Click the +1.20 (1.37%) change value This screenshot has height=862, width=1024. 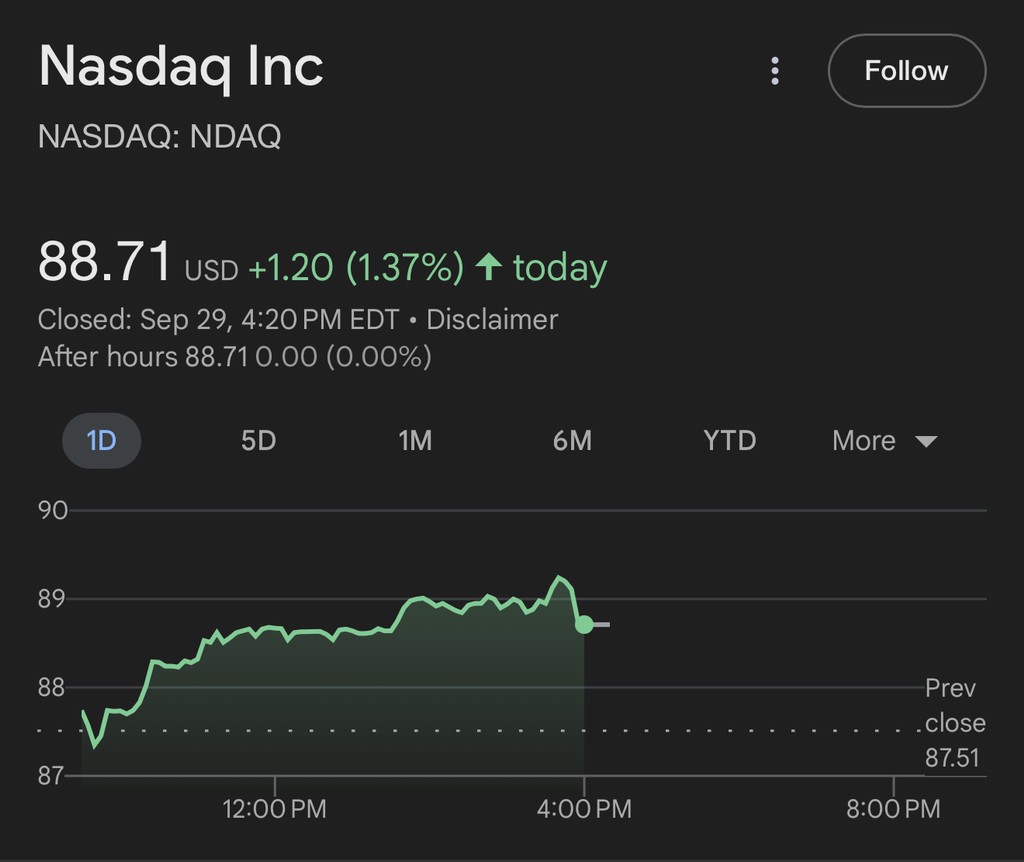[x=356, y=268]
